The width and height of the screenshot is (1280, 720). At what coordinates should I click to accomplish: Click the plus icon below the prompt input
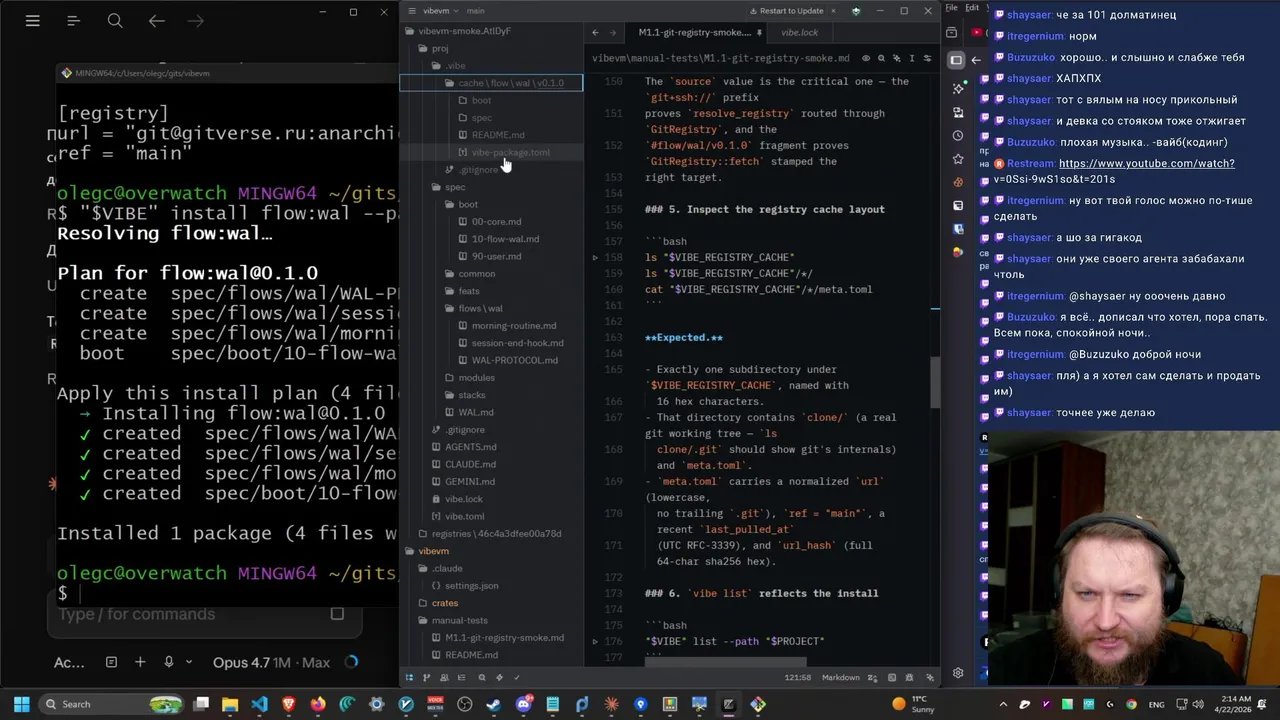tap(140, 662)
